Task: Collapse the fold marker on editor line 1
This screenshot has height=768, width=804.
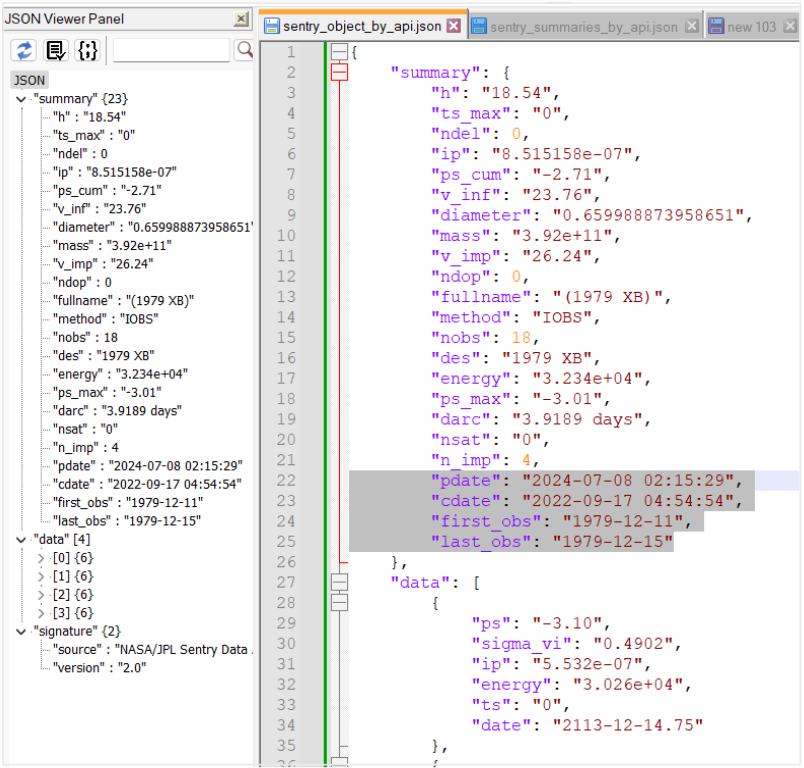Action: coord(339,52)
